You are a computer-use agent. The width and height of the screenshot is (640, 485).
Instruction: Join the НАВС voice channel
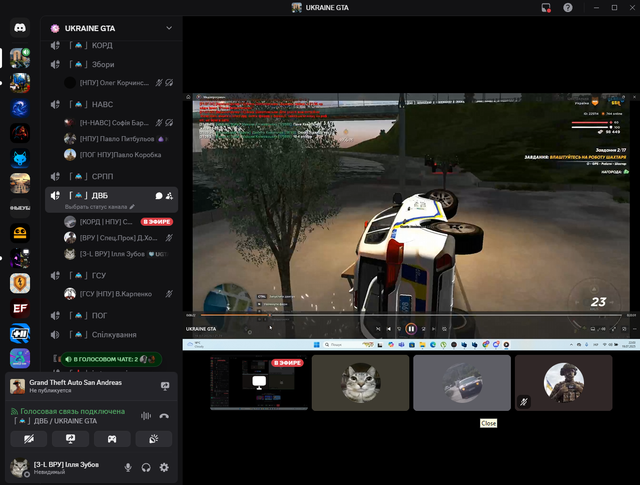click(x=111, y=105)
